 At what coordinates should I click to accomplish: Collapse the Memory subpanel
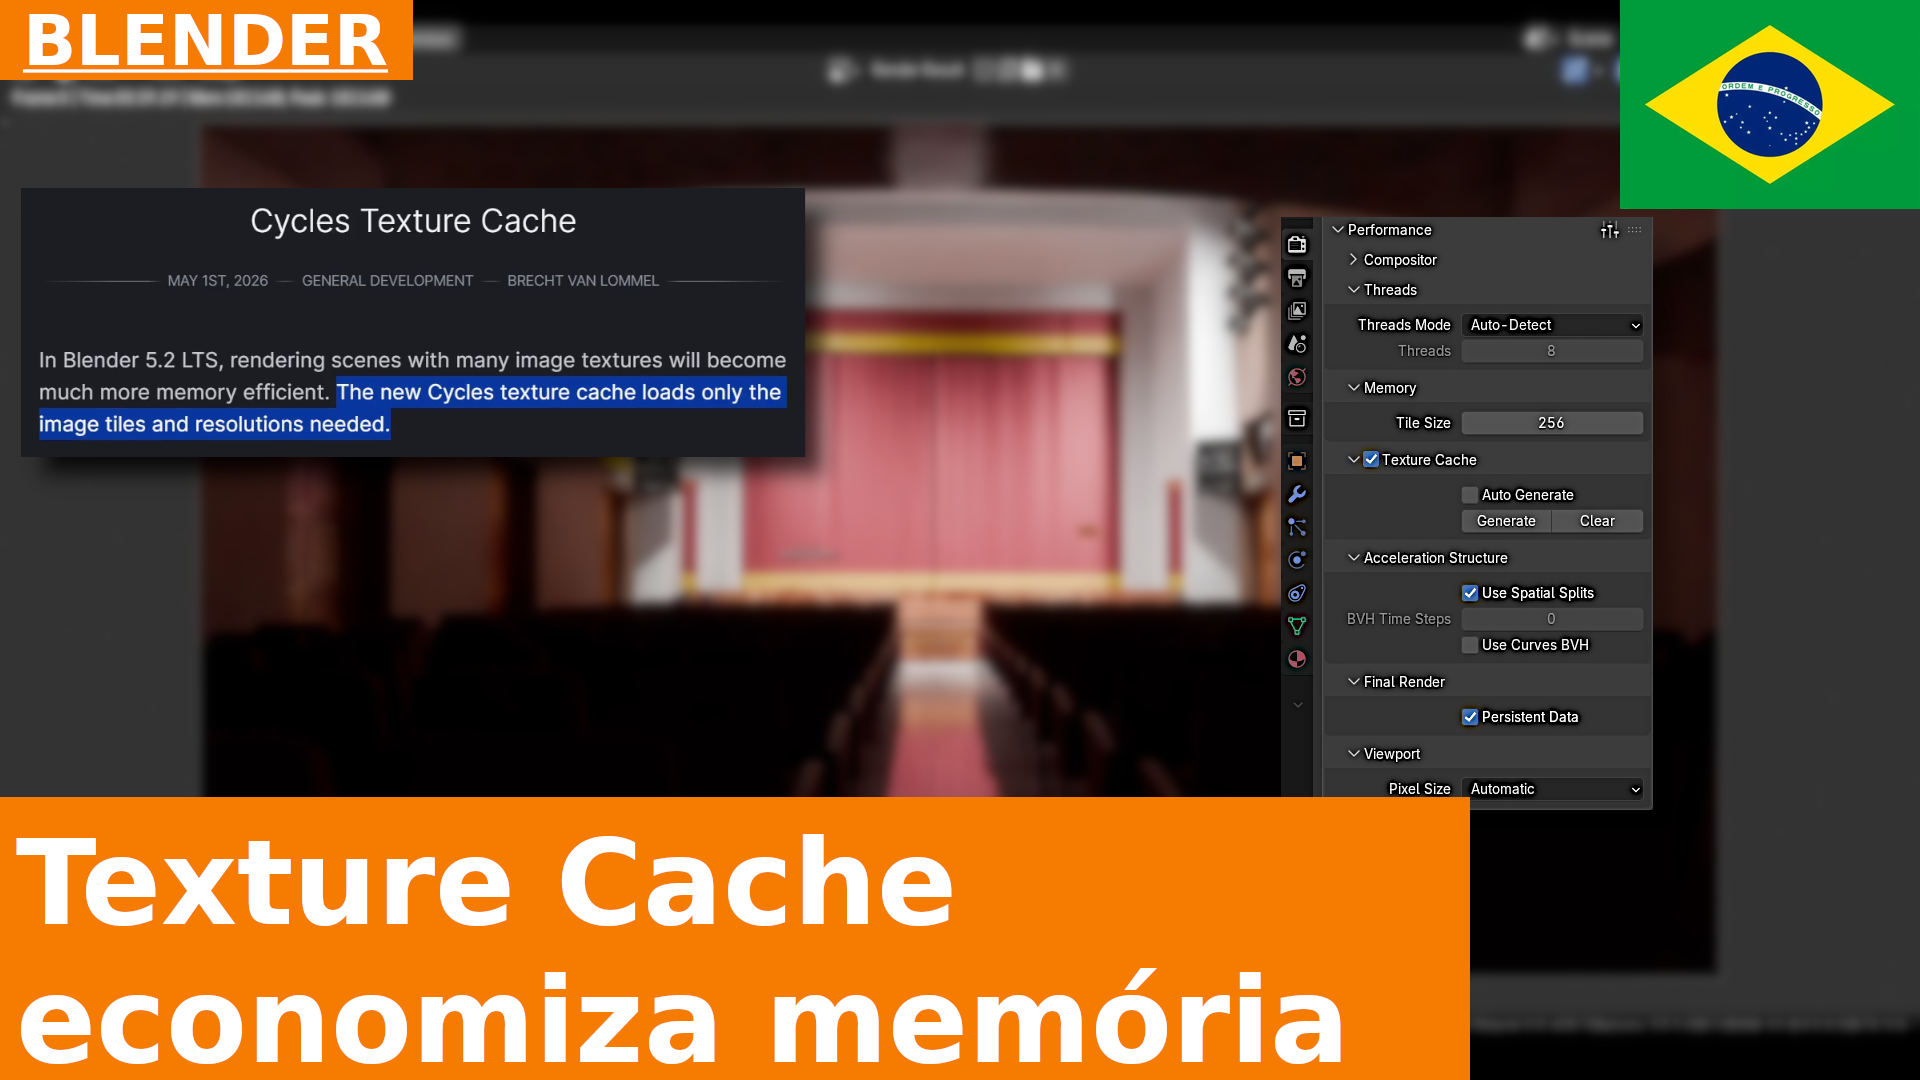(x=1354, y=388)
